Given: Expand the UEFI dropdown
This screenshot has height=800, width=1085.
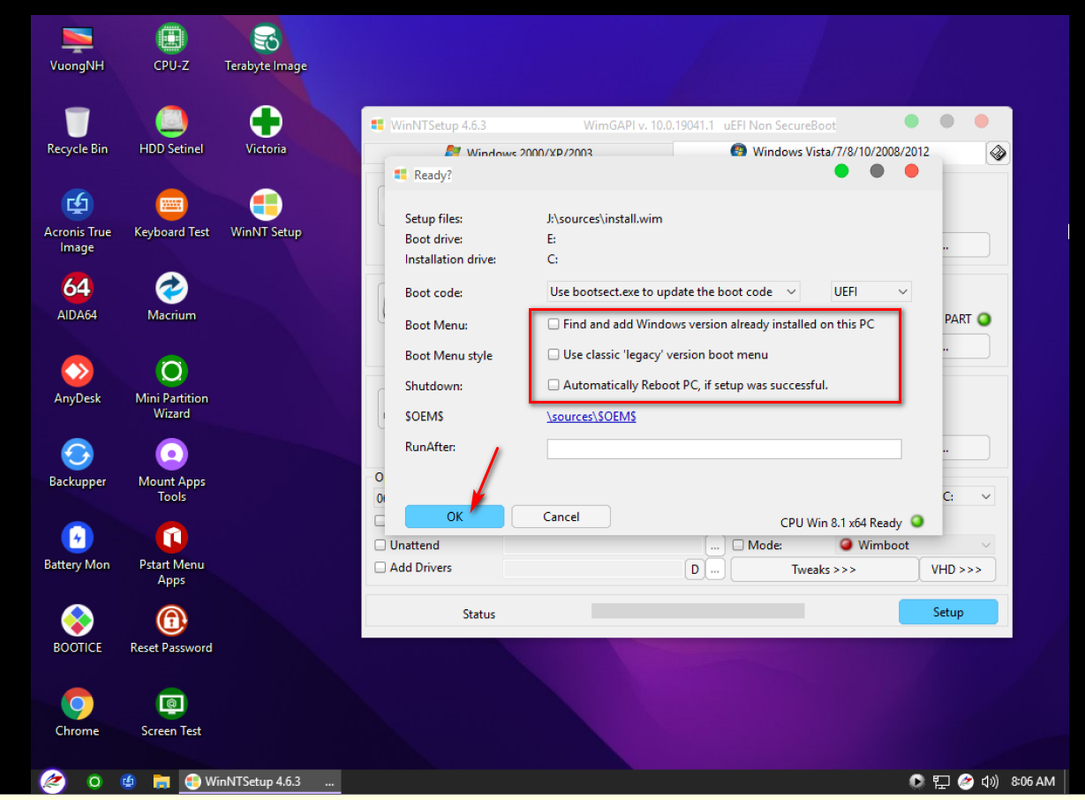Looking at the screenshot, I should [870, 292].
